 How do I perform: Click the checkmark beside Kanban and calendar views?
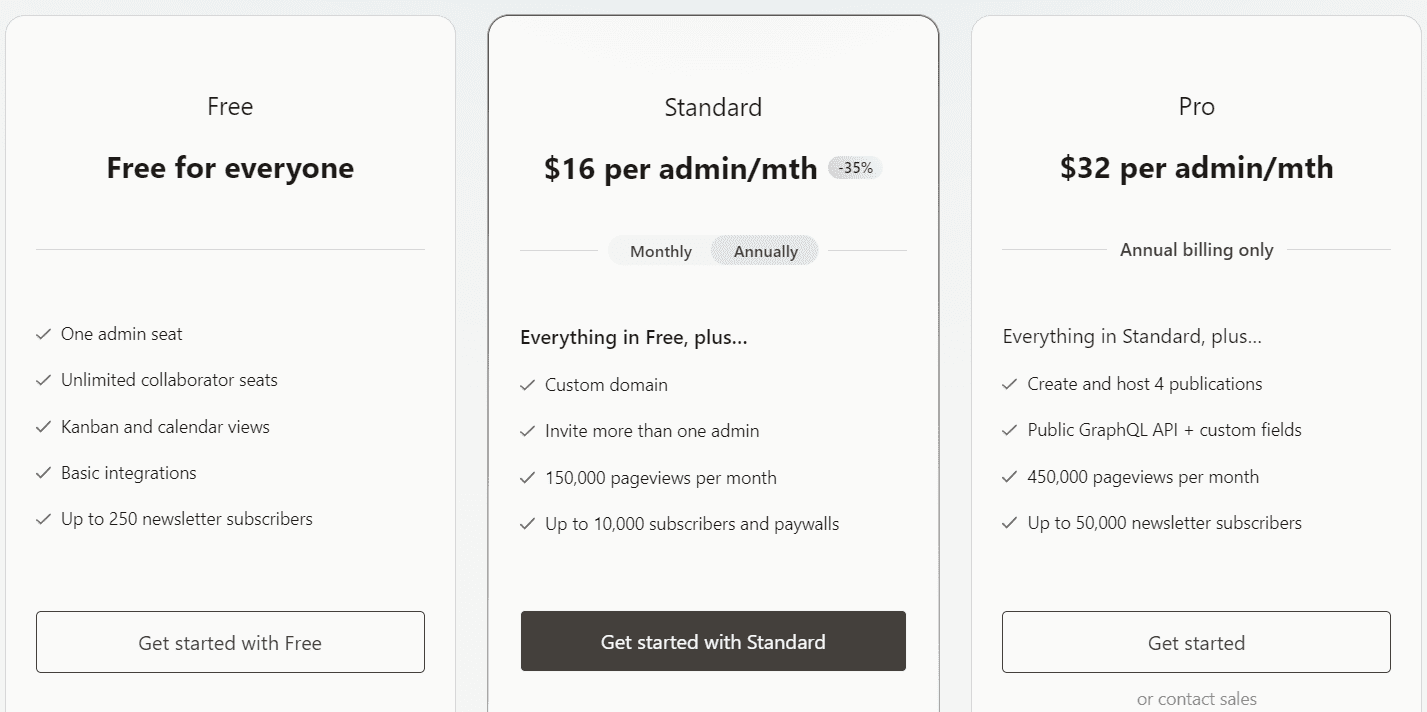point(42,427)
